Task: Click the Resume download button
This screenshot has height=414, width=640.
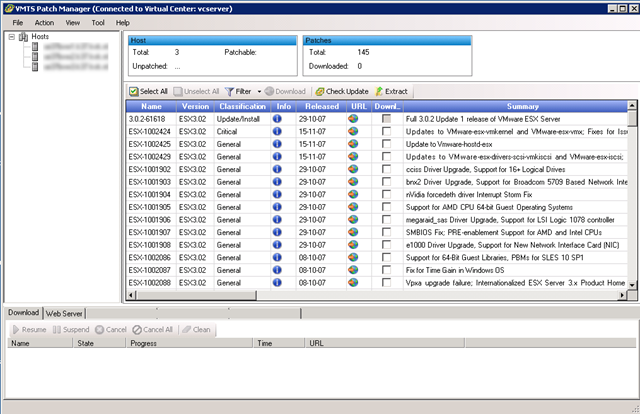Action: pyautogui.click(x=28, y=329)
